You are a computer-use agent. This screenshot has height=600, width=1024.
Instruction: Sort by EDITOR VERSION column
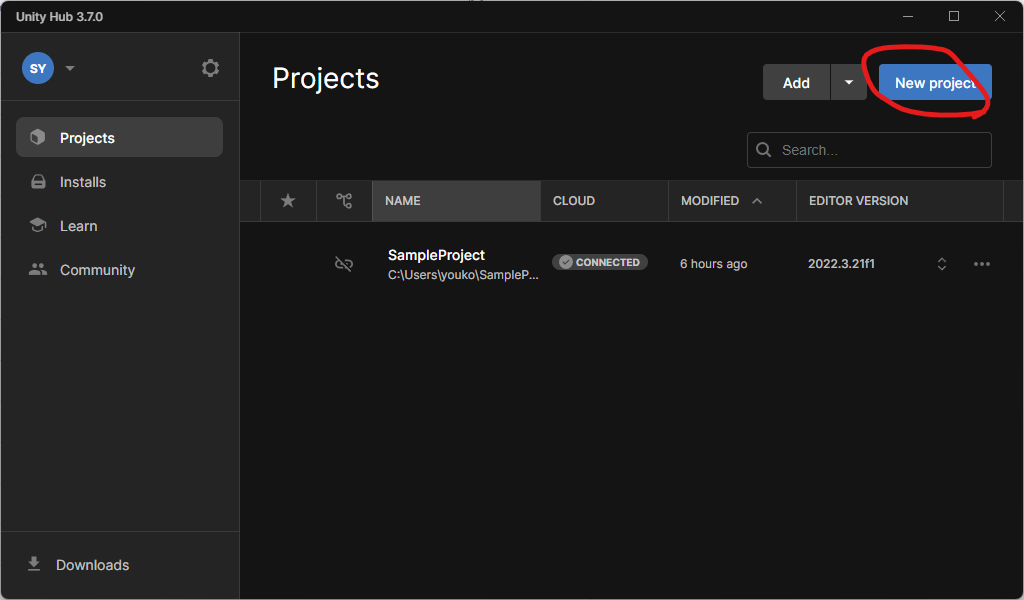click(900, 200)
